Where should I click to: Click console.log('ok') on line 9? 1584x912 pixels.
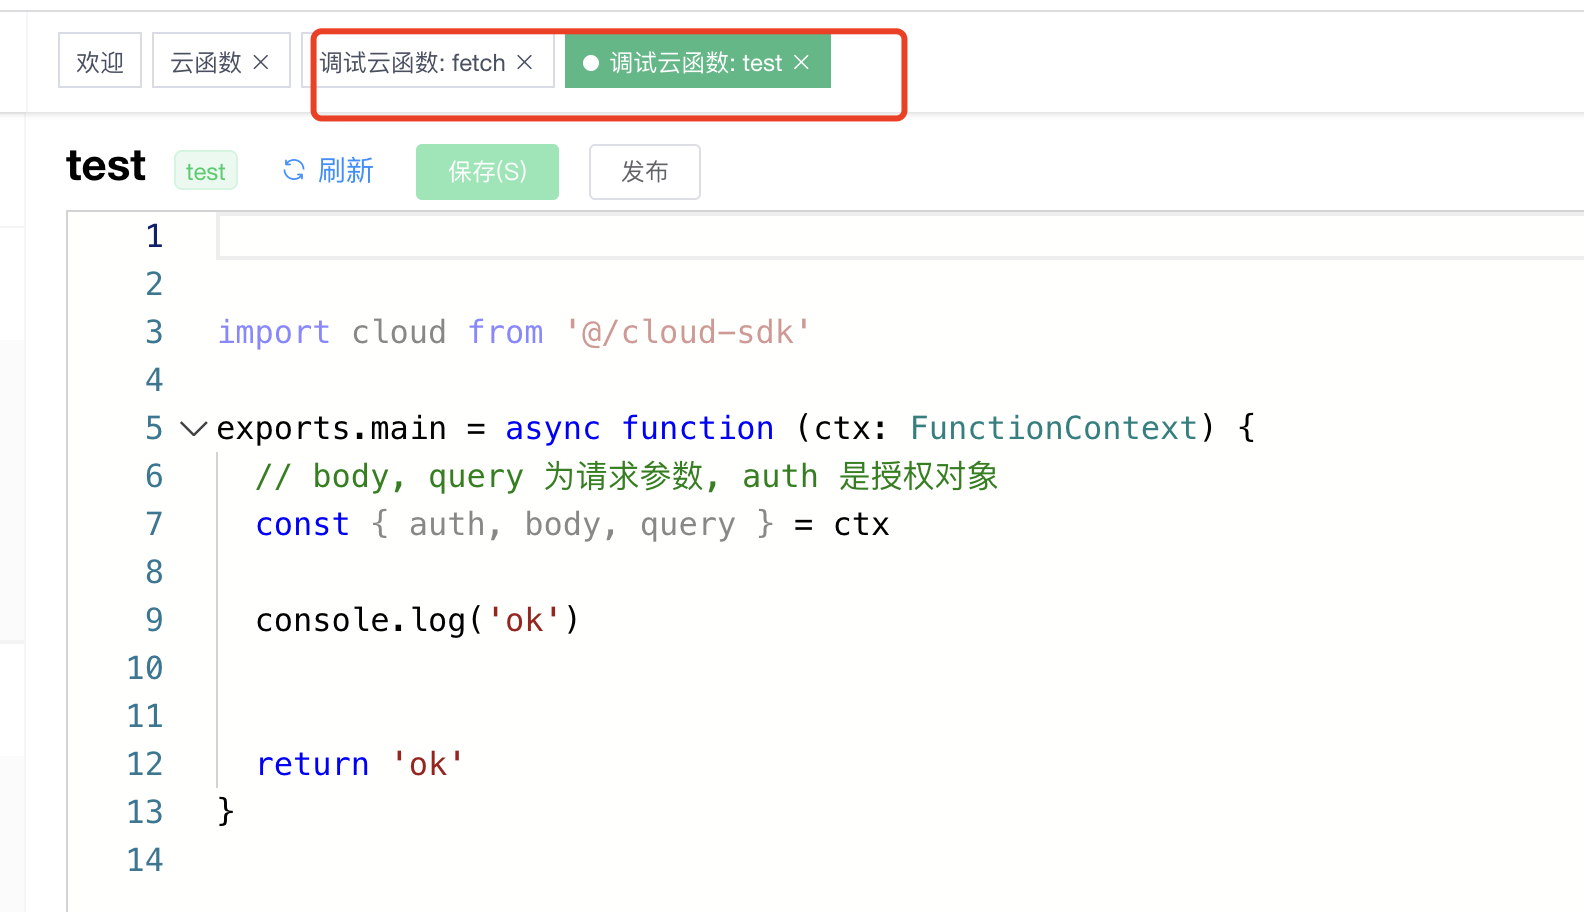click(418, 620)
